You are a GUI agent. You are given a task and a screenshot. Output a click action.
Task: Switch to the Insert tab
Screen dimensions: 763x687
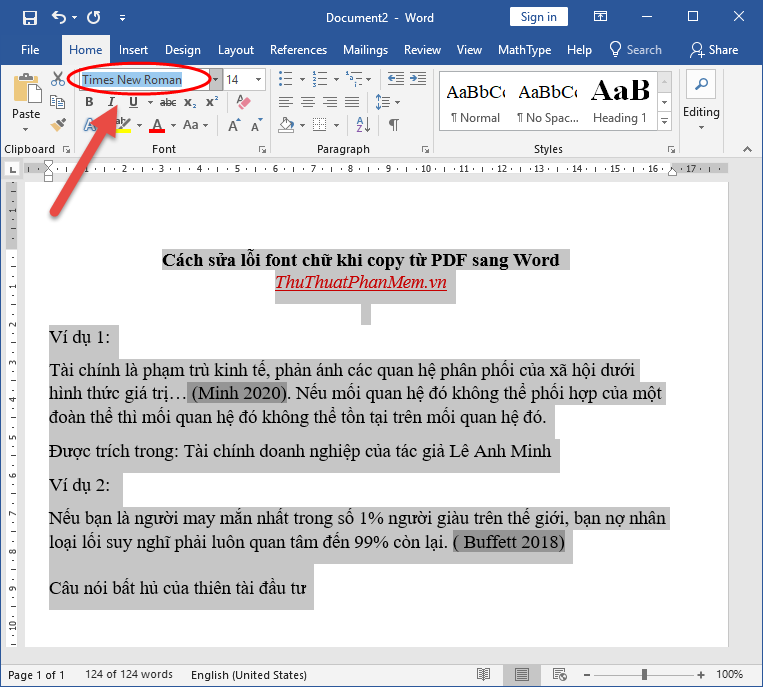pyautogui.click(x=133, y=50)
